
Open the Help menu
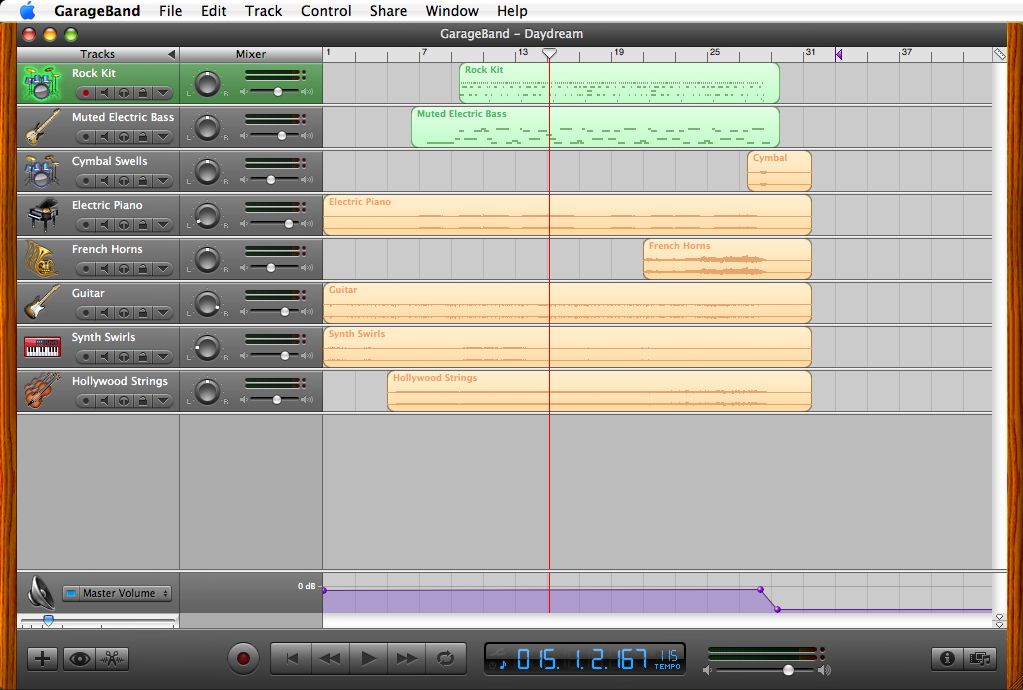512,11
